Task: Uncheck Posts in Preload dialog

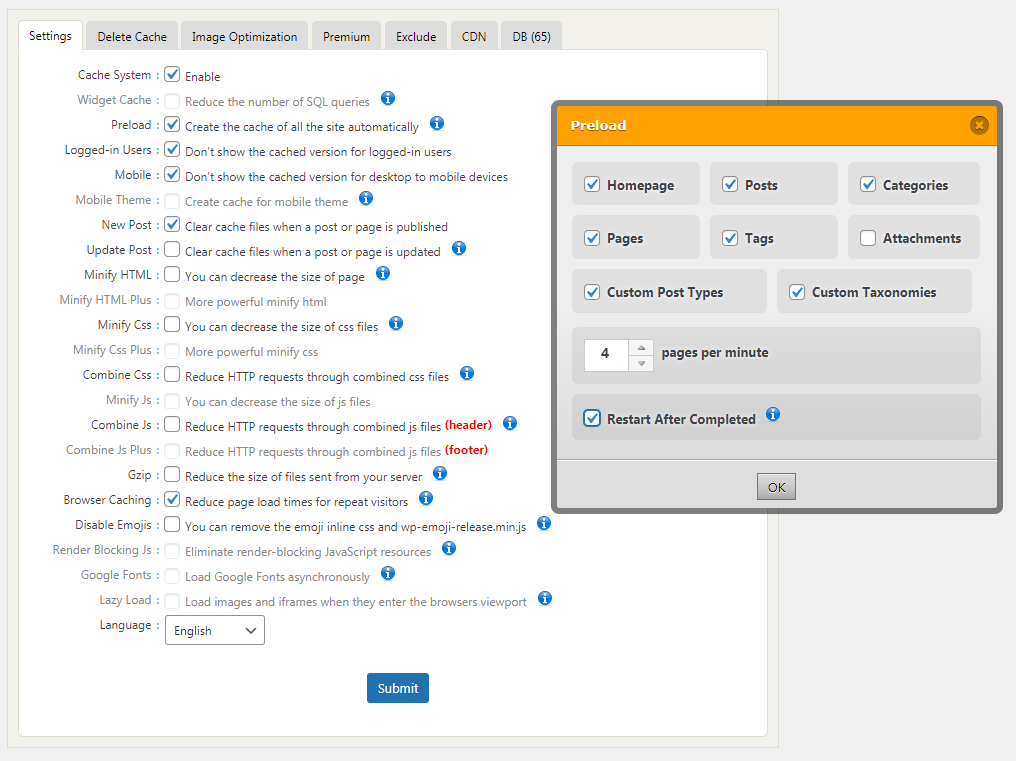Action: (730, 185)
